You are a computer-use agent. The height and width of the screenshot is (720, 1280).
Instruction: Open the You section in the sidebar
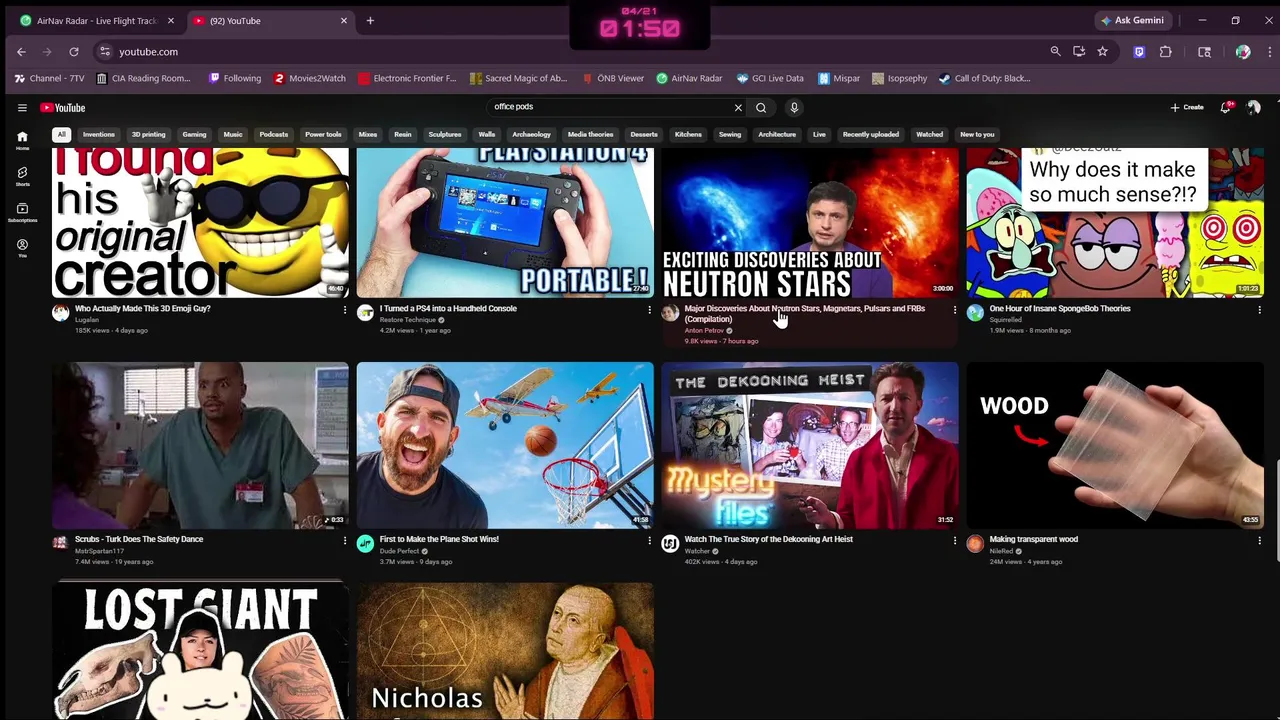[x=22, y=248]
